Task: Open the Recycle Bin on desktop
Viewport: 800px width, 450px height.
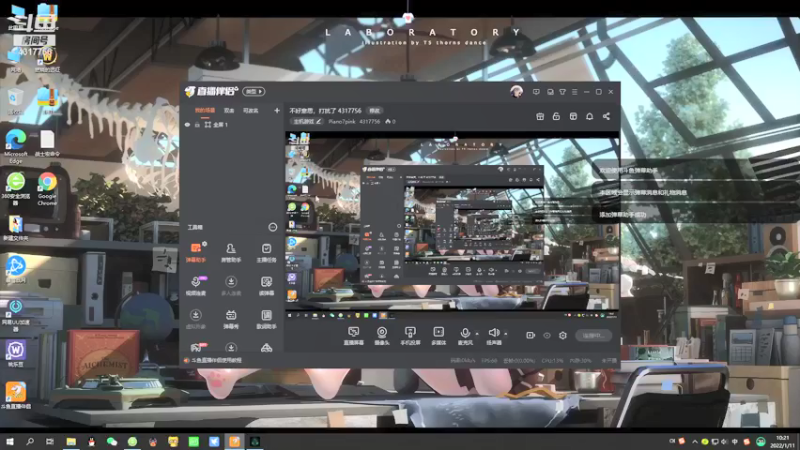Action: click(x=15, y=101)
